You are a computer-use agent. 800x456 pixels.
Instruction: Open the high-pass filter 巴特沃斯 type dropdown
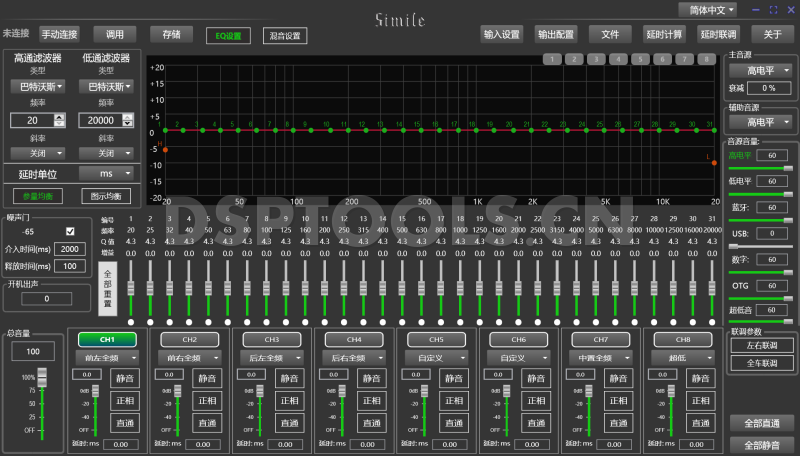pyautogui.click(x=39, y=87)
